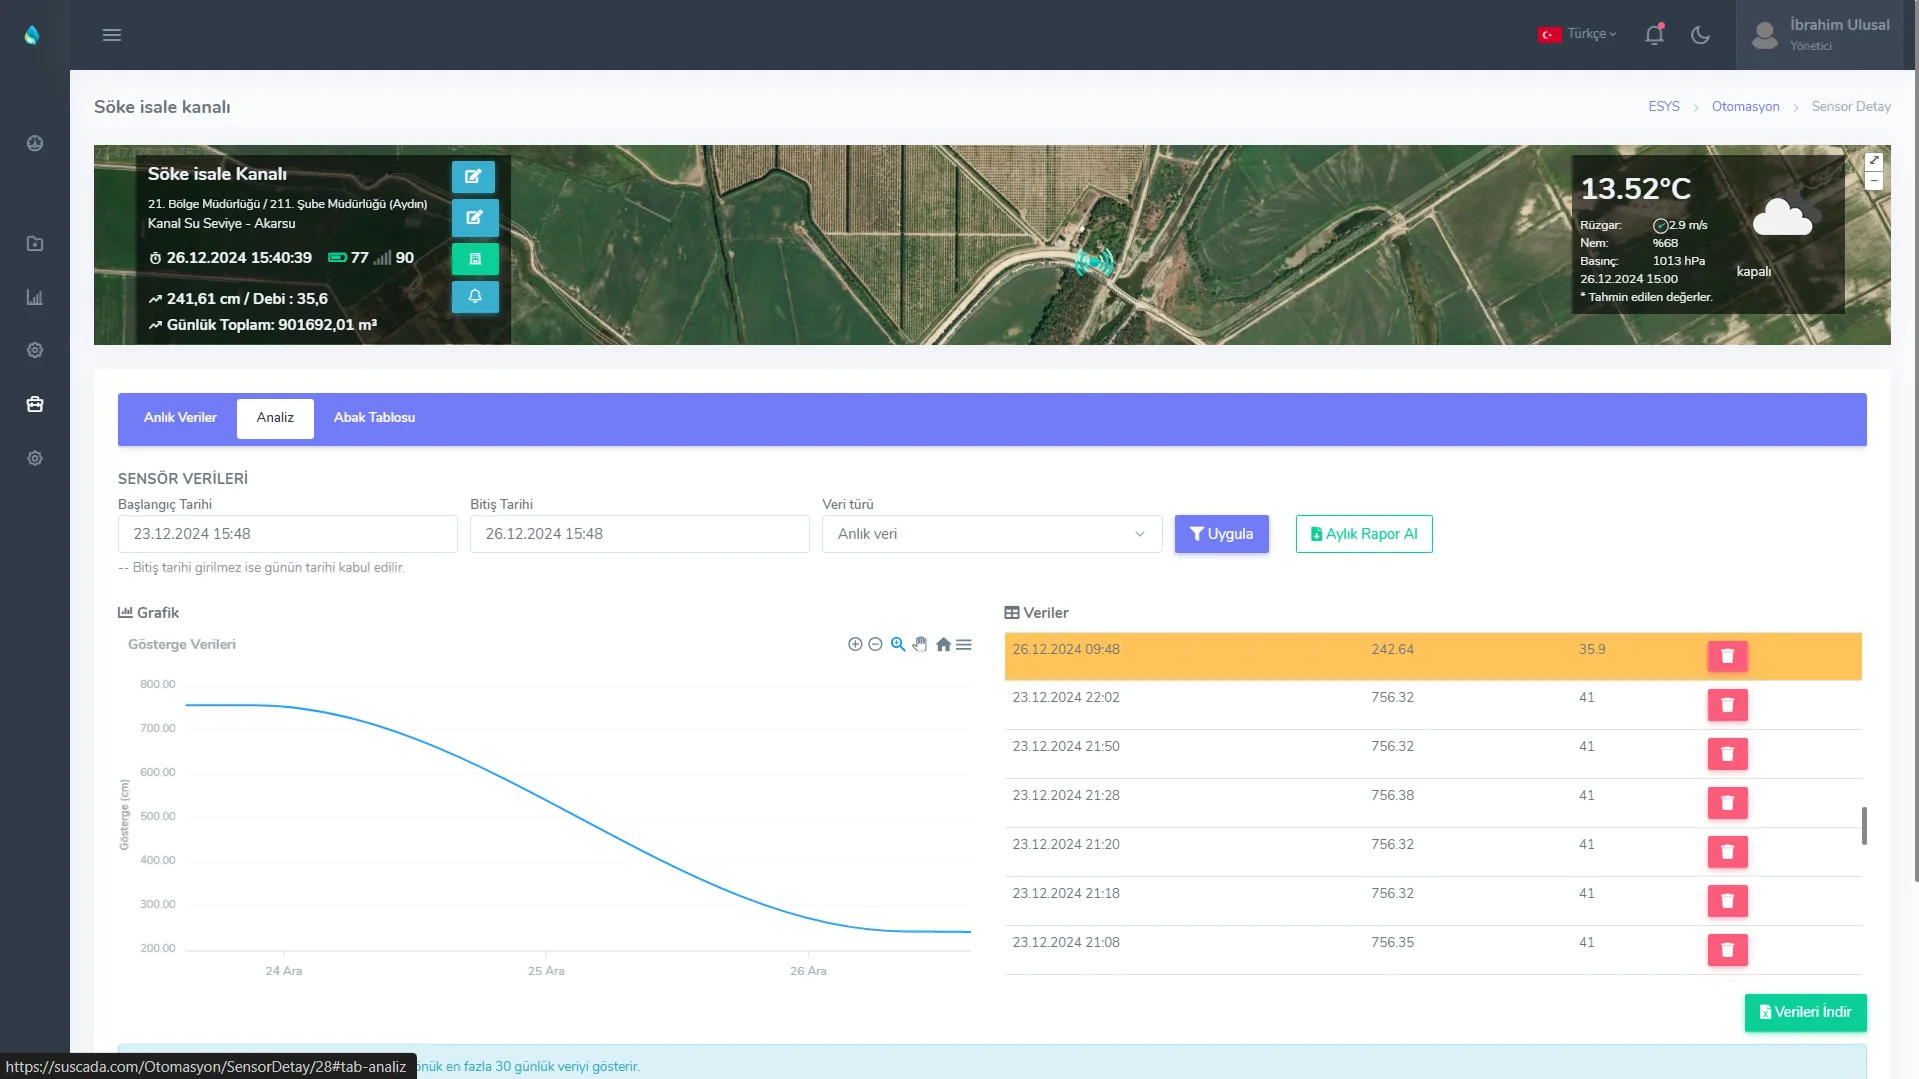
Task: Expand the Veri türü Anlık veri dropdown
Action: tap(991, 534)
